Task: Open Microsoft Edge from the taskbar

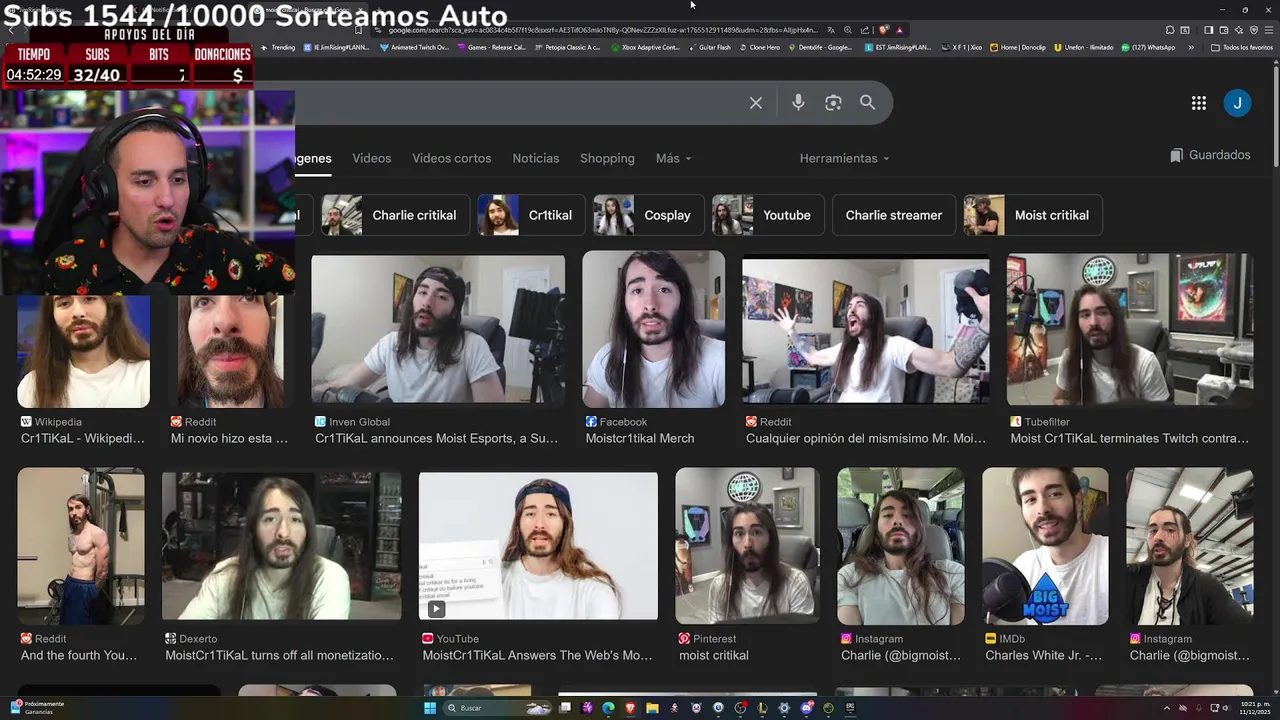Action: (608, 708)
